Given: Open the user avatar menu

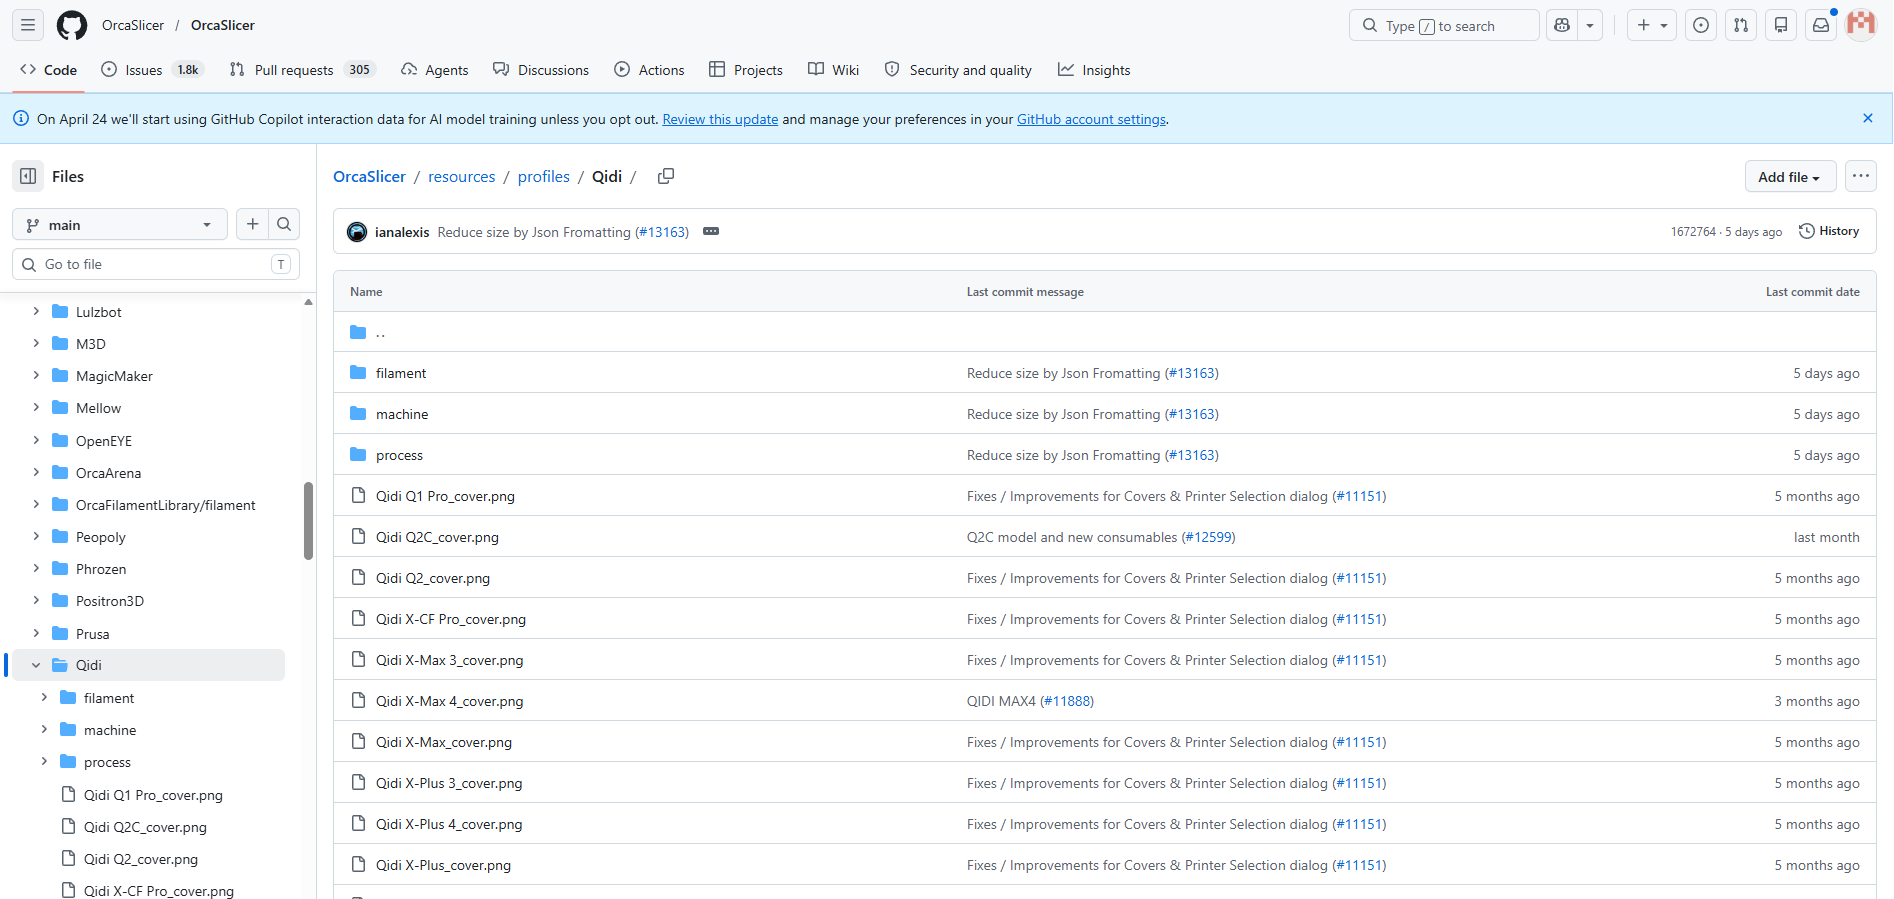Looking at the screenshot, I should [1861, 25].
